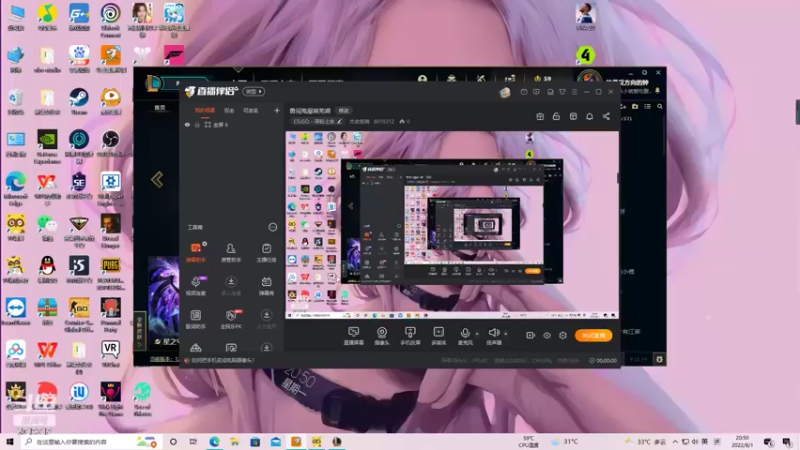This screenshot has width=800, height=450.
Task: Open the Wallpaper Engine desktop icon
Action: pos(111,189)
